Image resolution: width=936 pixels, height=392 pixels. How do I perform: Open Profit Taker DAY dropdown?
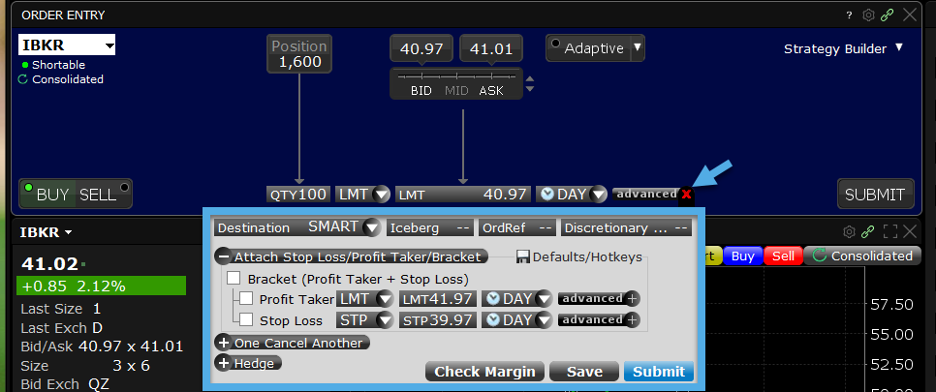coord(543,299)
